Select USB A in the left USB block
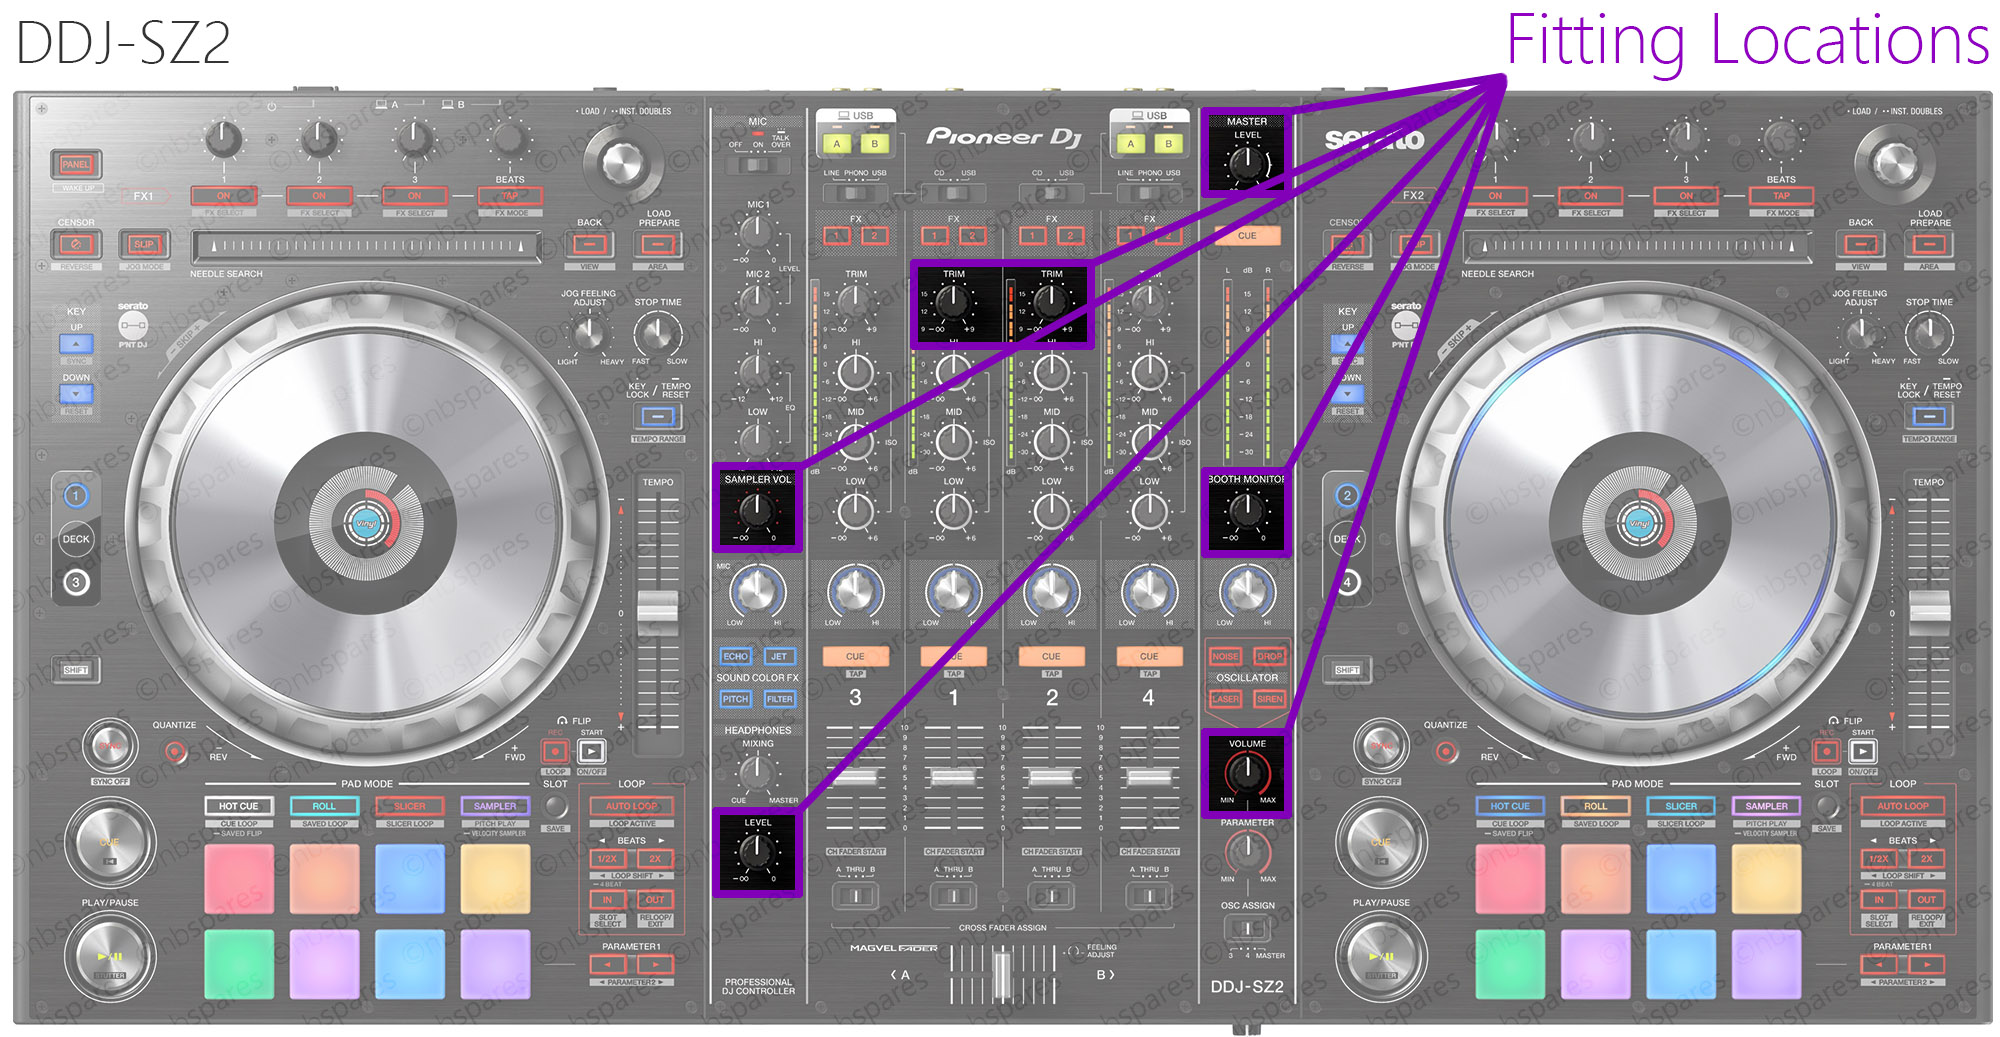The image size is (2000, 1037). point(837,144)
